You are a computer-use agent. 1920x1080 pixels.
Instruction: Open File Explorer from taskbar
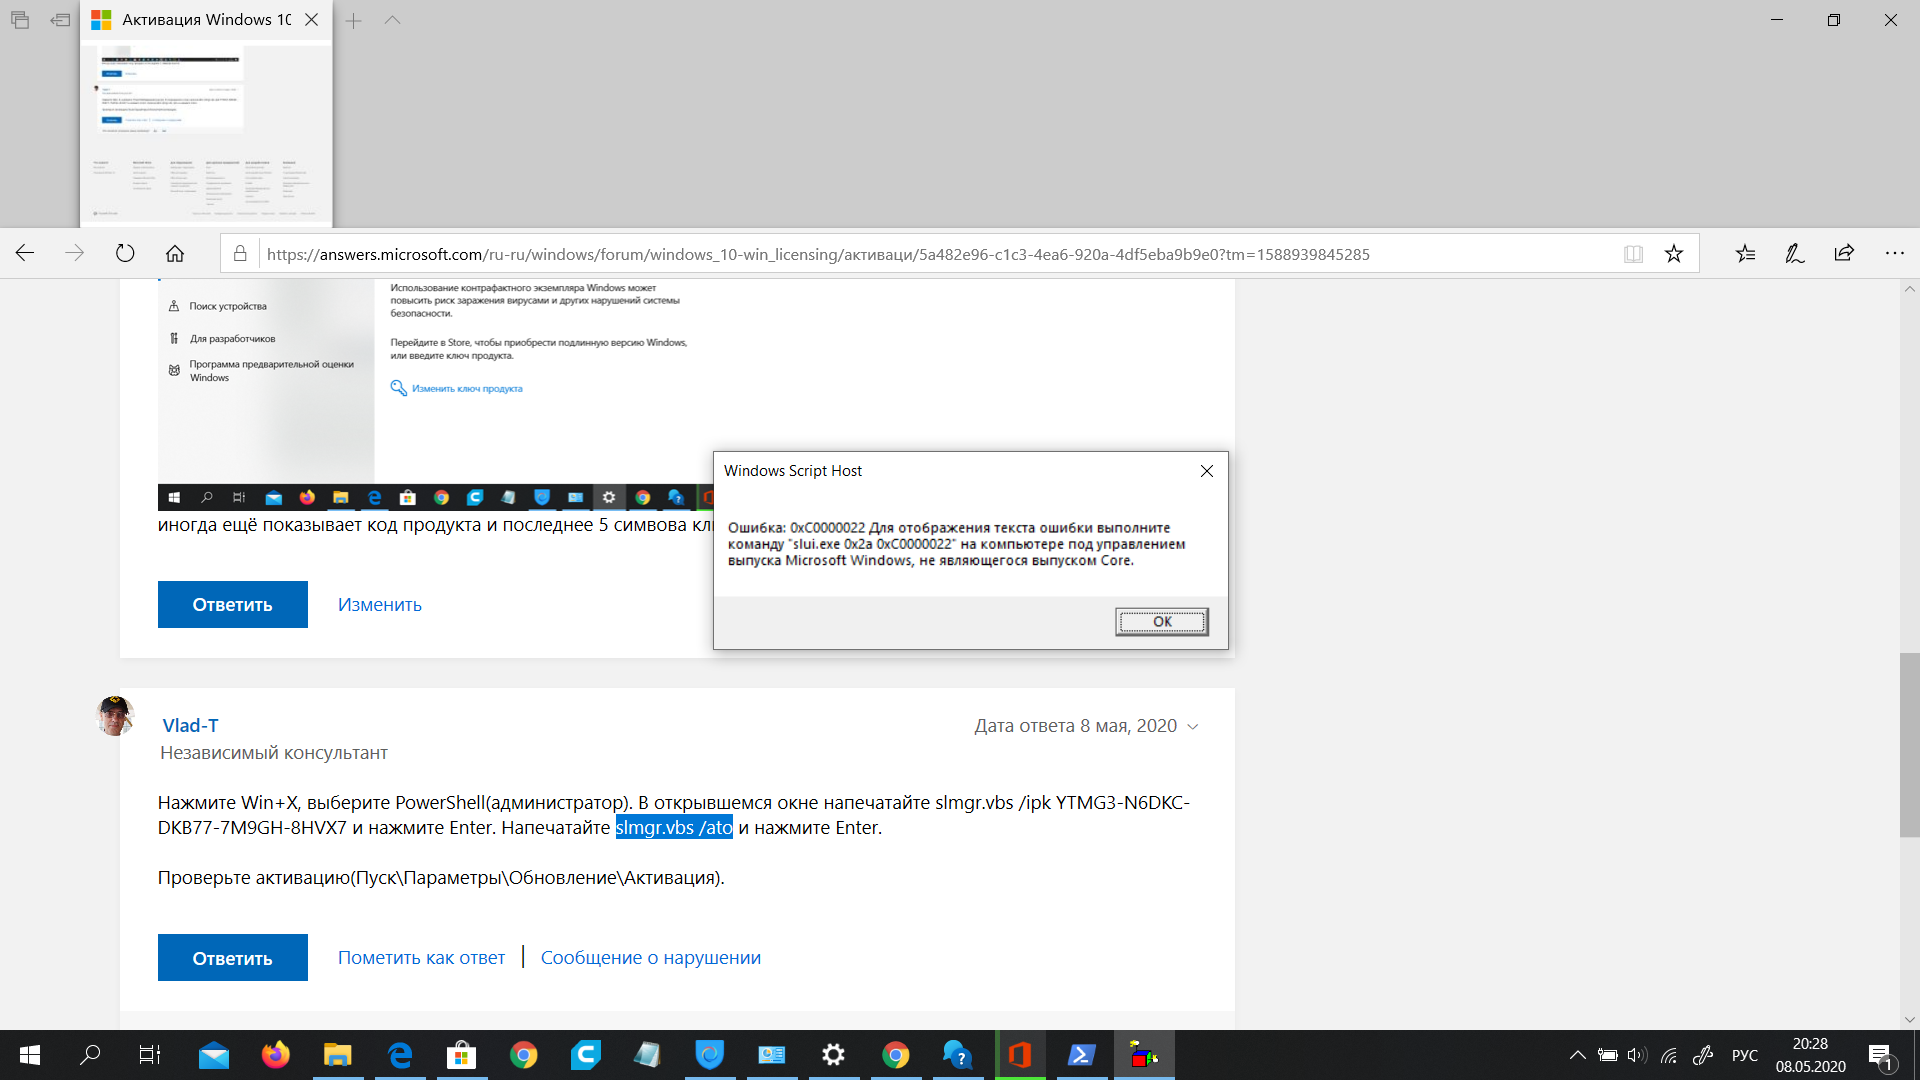338,1055
